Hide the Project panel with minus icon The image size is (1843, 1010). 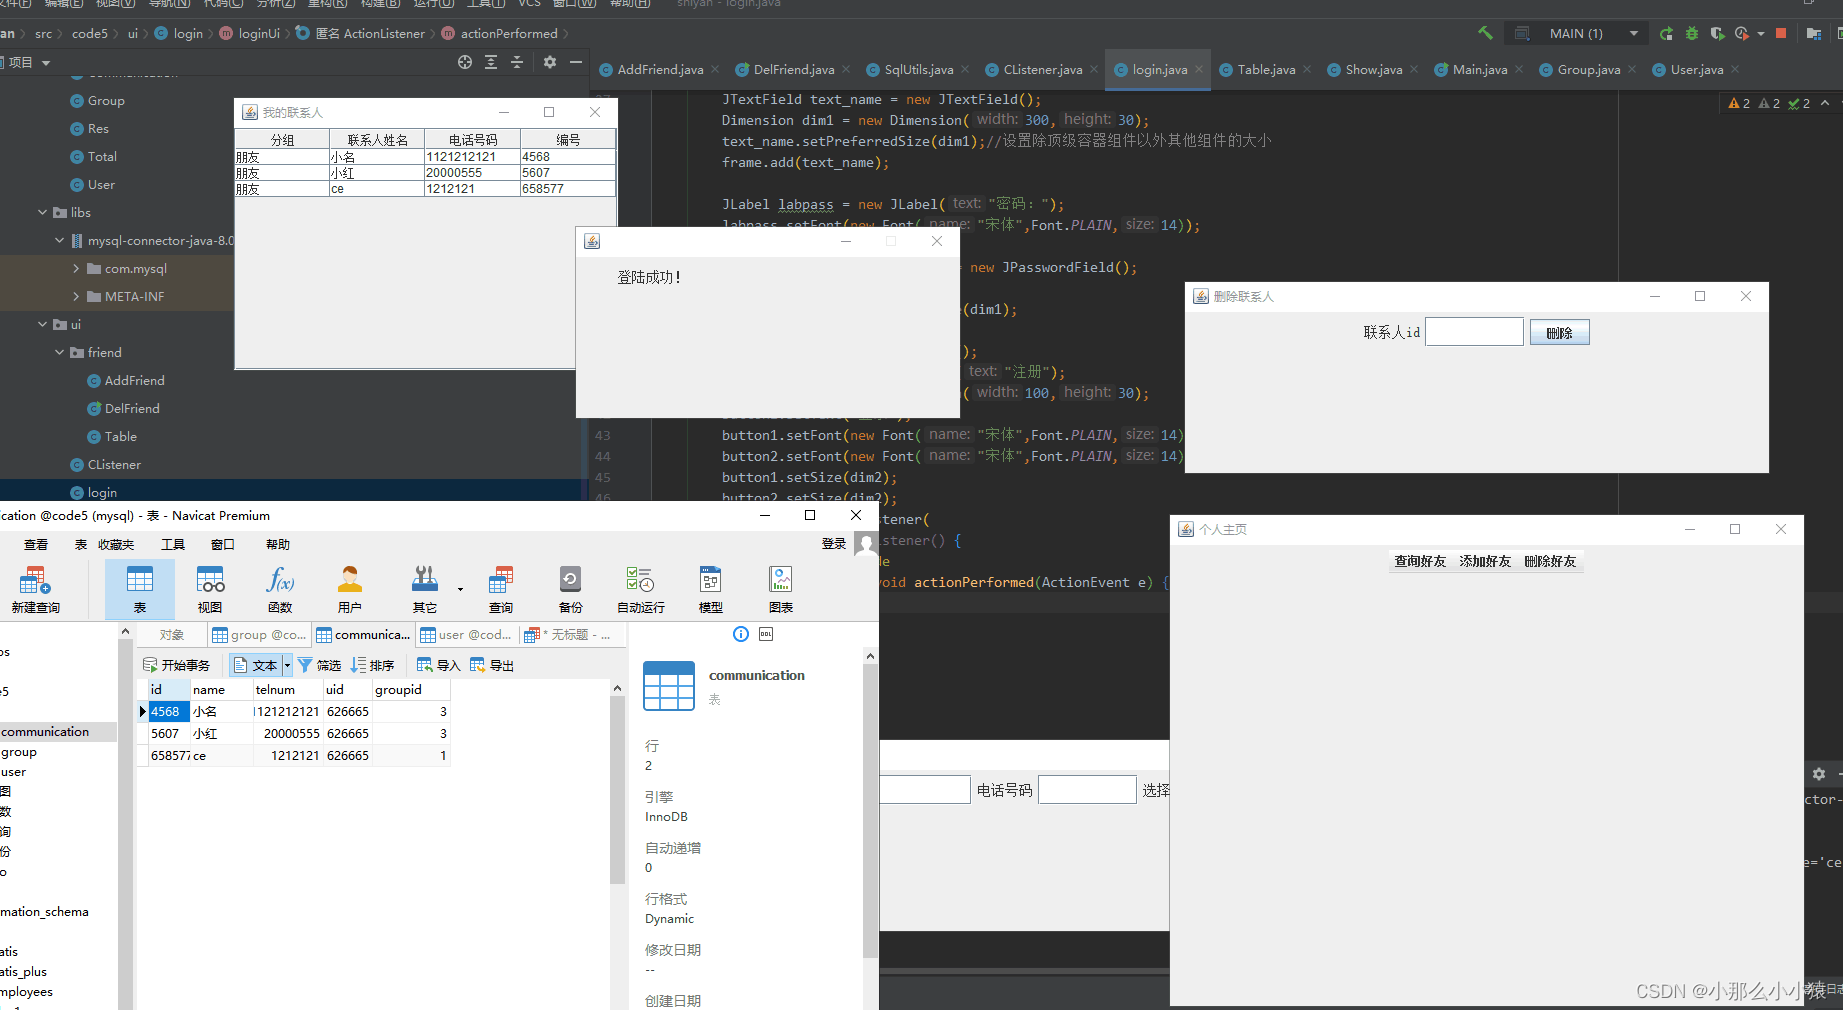tap(575, 62)
